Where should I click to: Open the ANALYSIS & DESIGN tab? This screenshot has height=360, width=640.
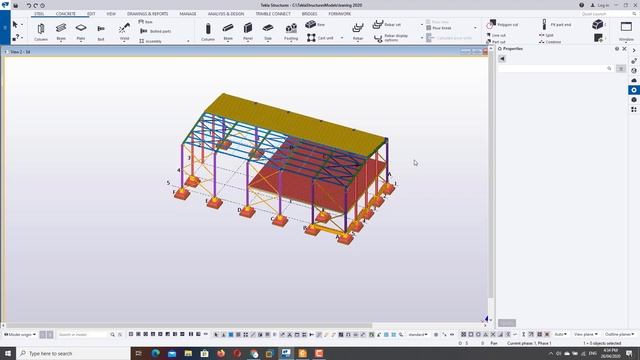pyautogui.click(x=226, y=14)
